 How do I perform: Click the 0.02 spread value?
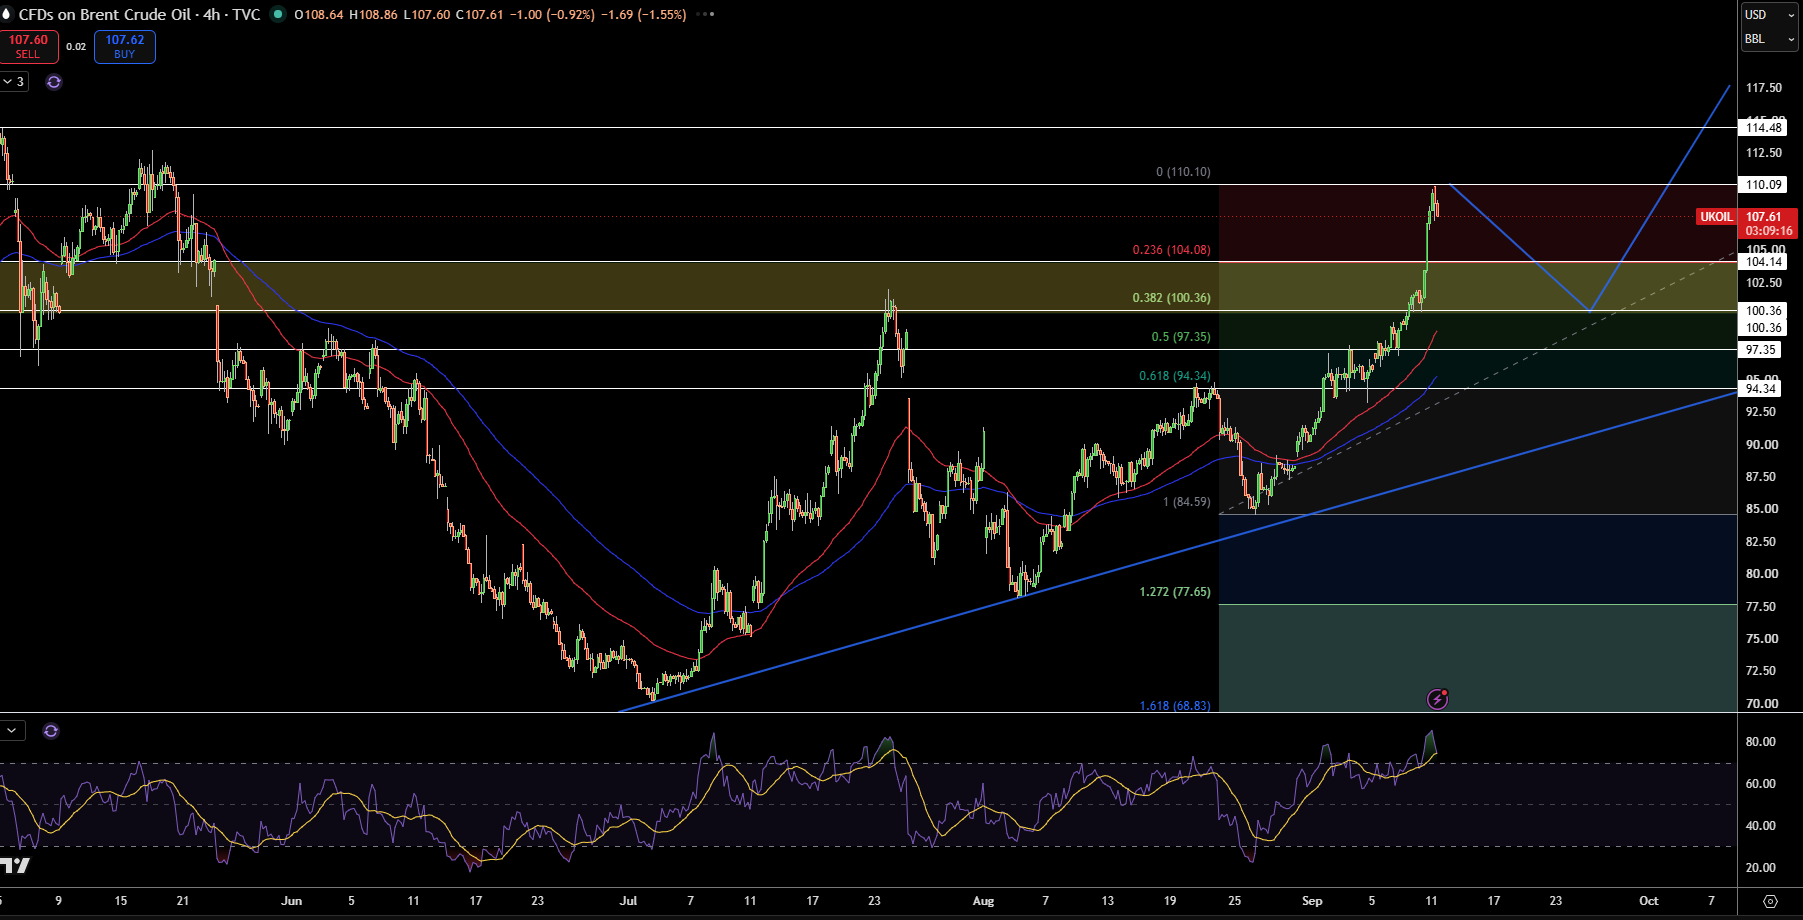pos(76,47)
